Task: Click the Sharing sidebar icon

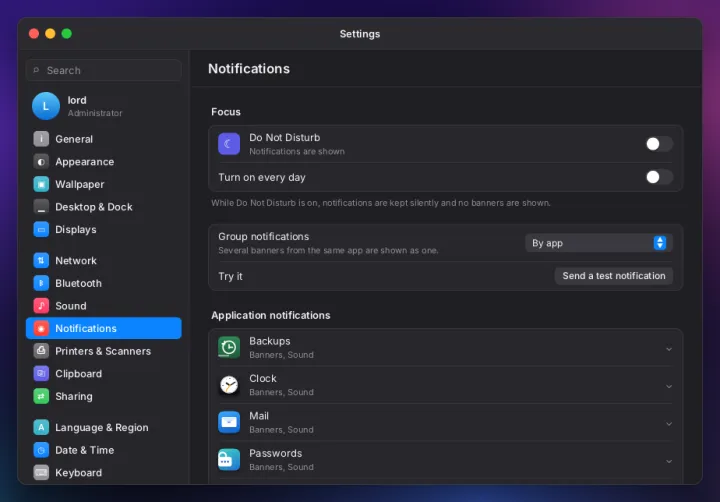Action: [x=41, y=396]
